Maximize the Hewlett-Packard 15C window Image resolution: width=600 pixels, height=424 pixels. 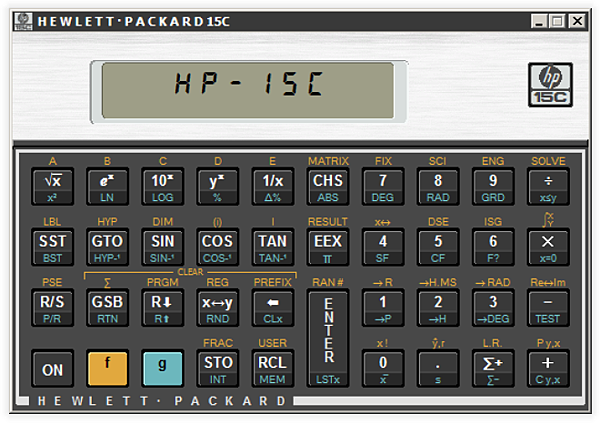558,21
